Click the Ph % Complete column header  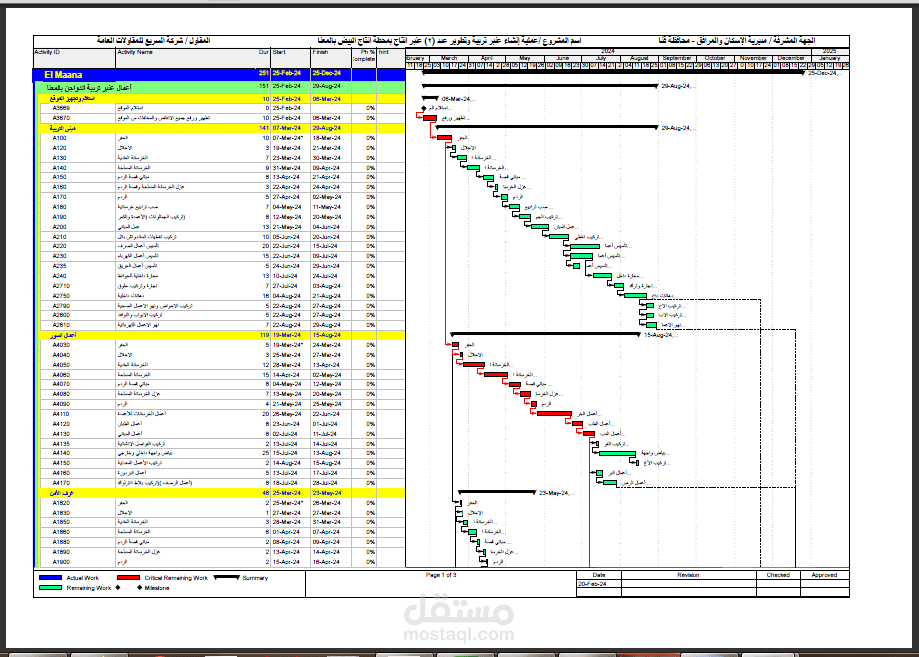364,55
